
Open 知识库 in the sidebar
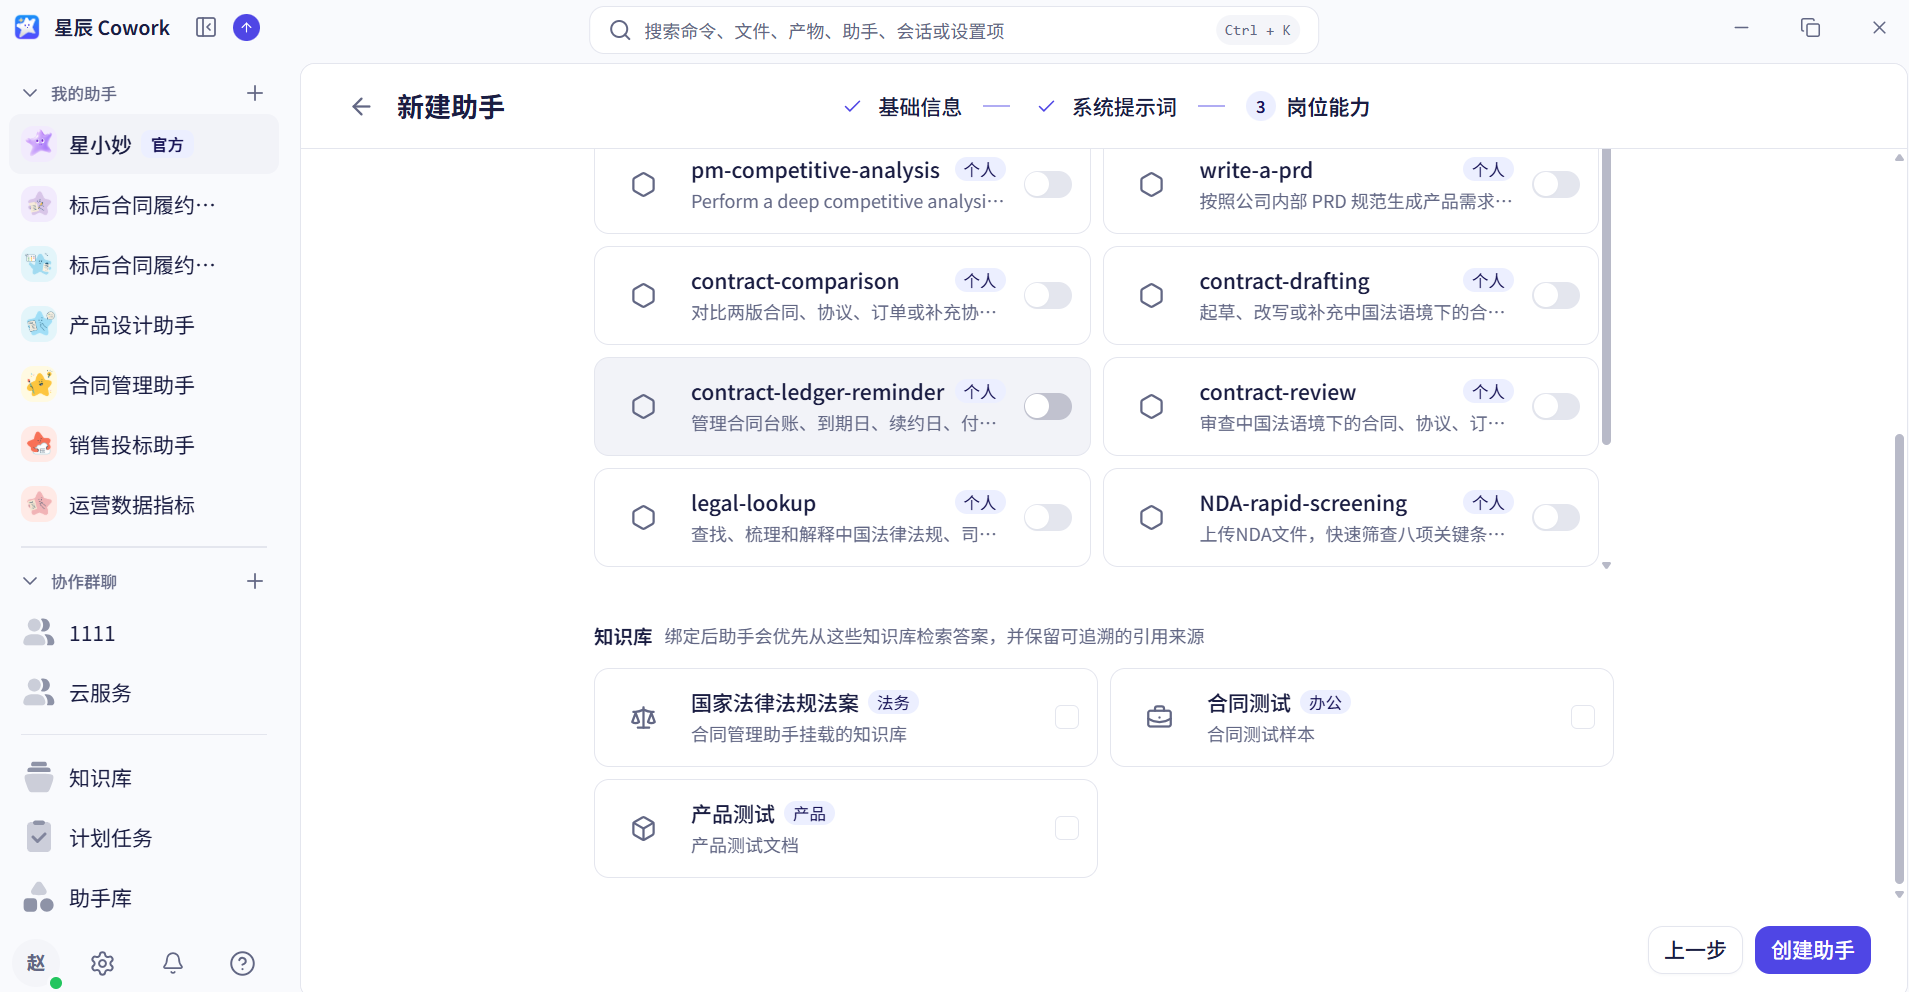(144, 778)
